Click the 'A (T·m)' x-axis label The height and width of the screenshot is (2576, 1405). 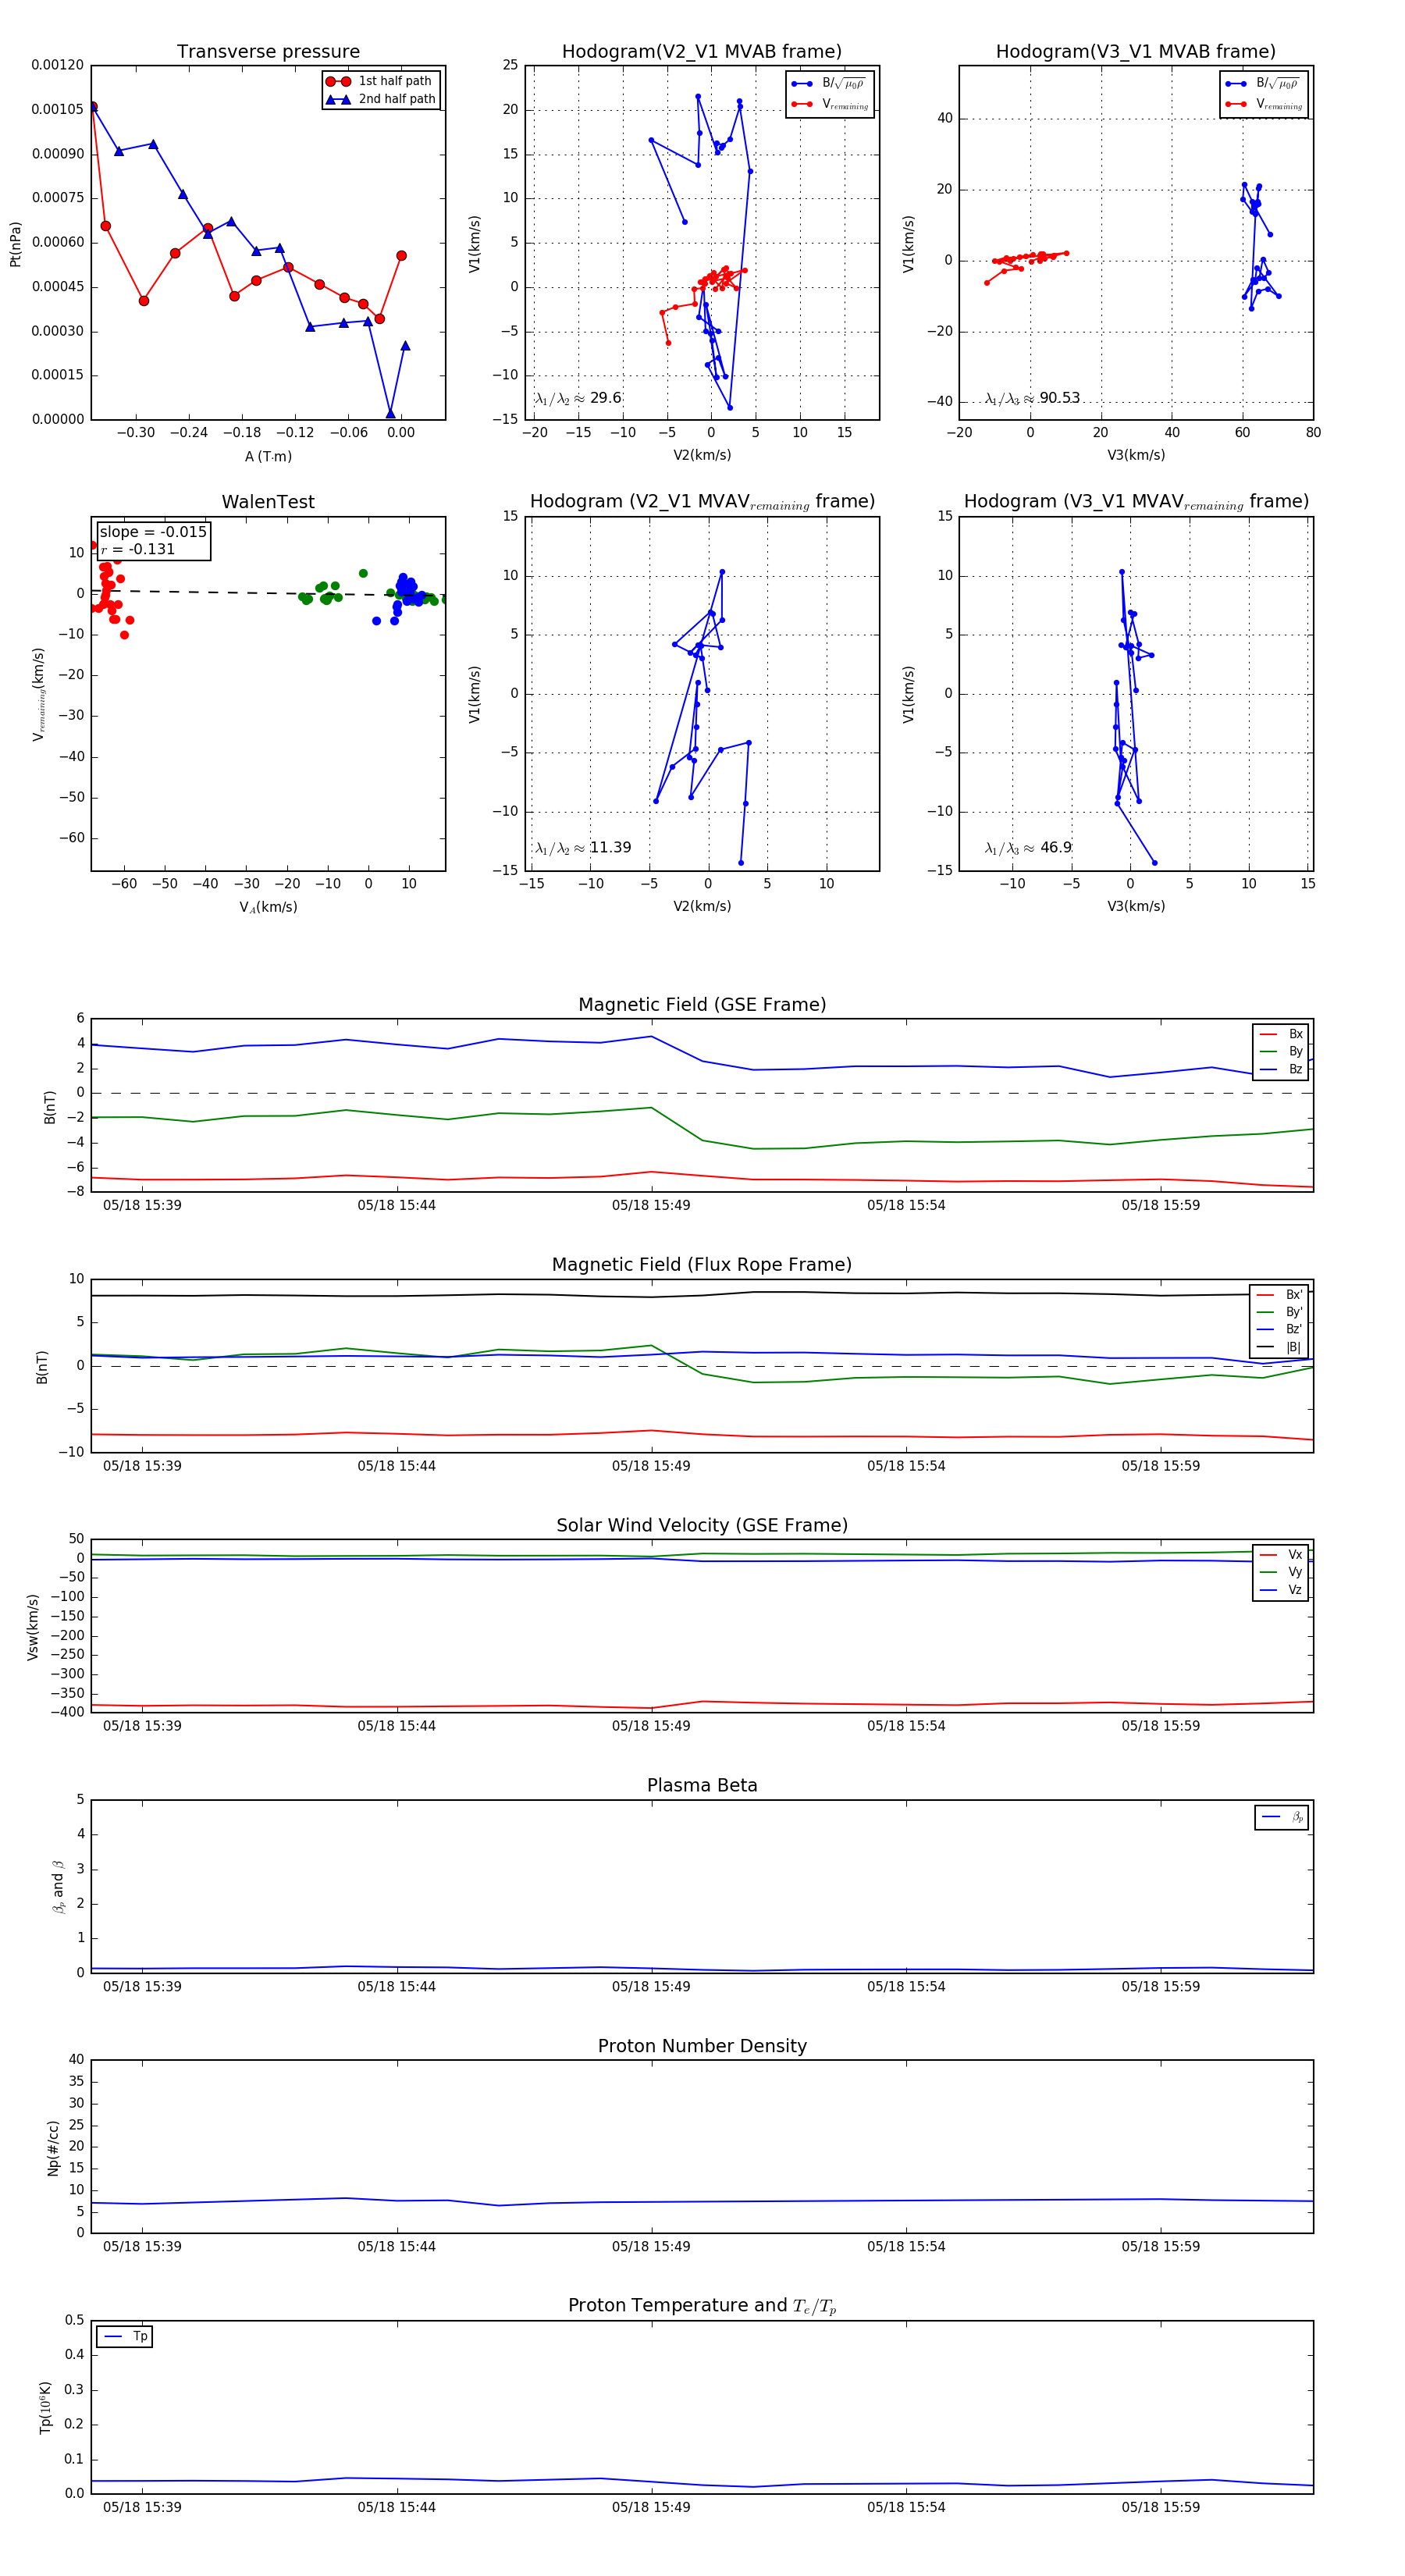pyautogui.click(x=268, y=456)
